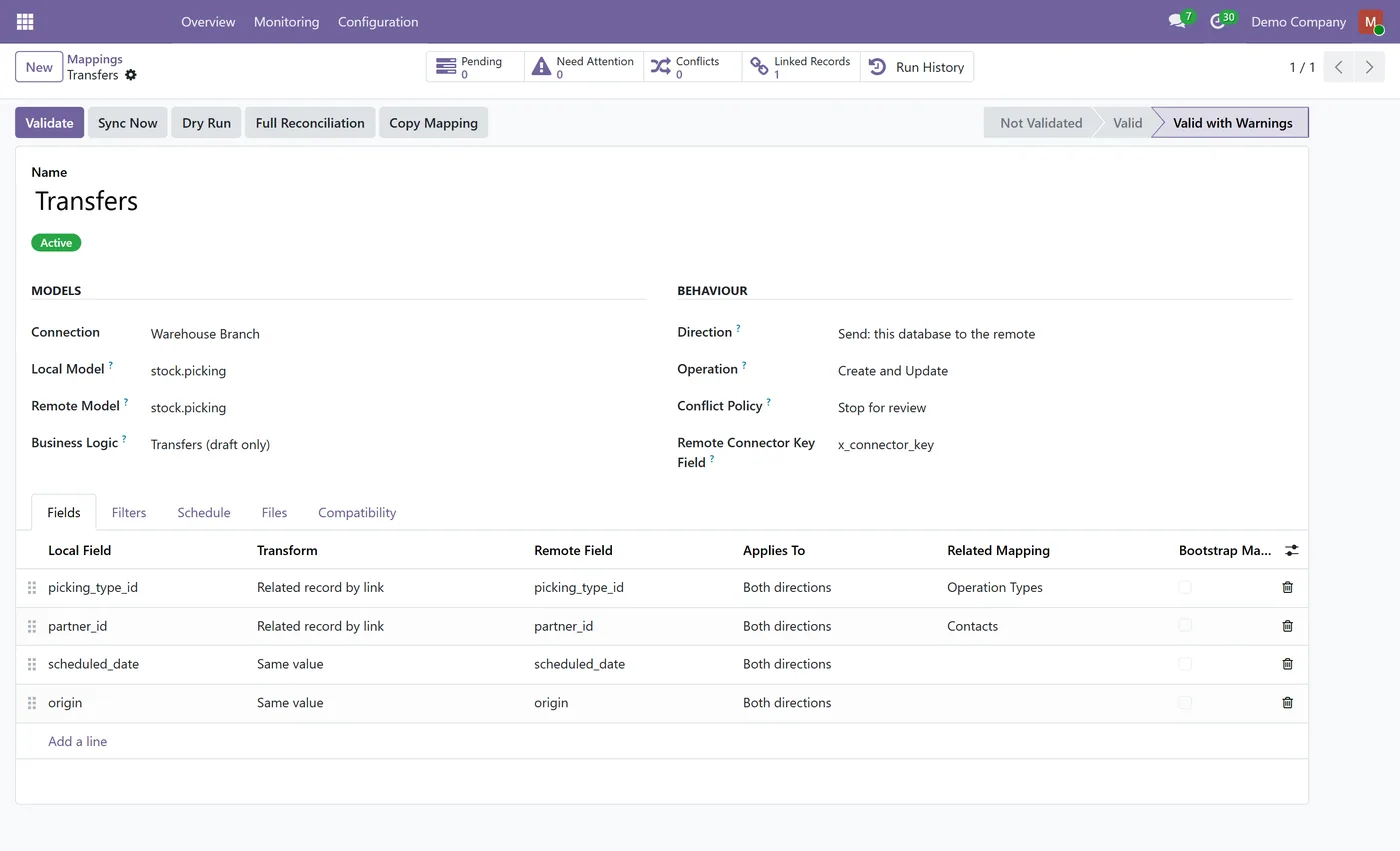Toggle Bootstrap checkbox for scheduled_date row
Screen dimensions: 1400x851
click(x=1185, y=664)
